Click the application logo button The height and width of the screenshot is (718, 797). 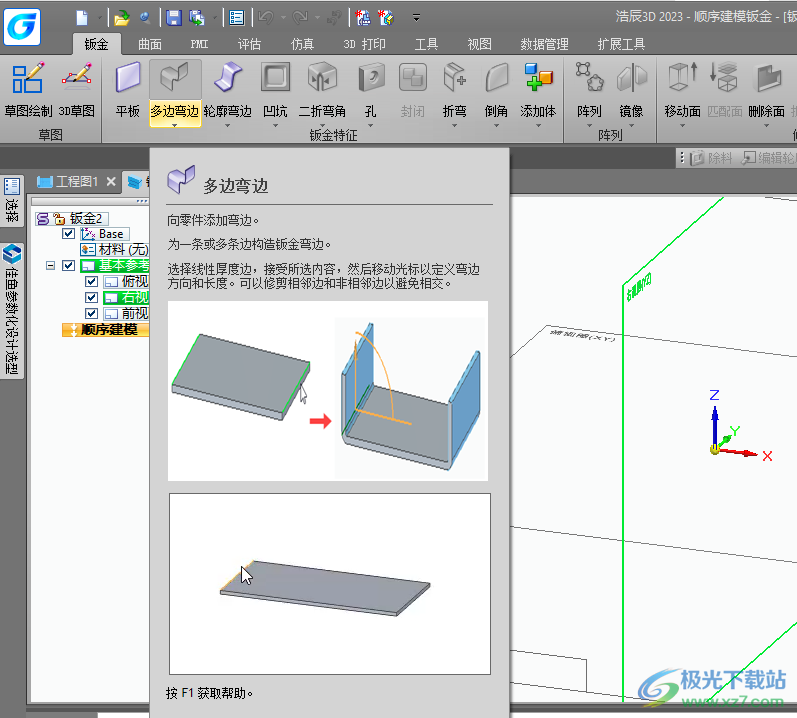(x=21, y=27)
